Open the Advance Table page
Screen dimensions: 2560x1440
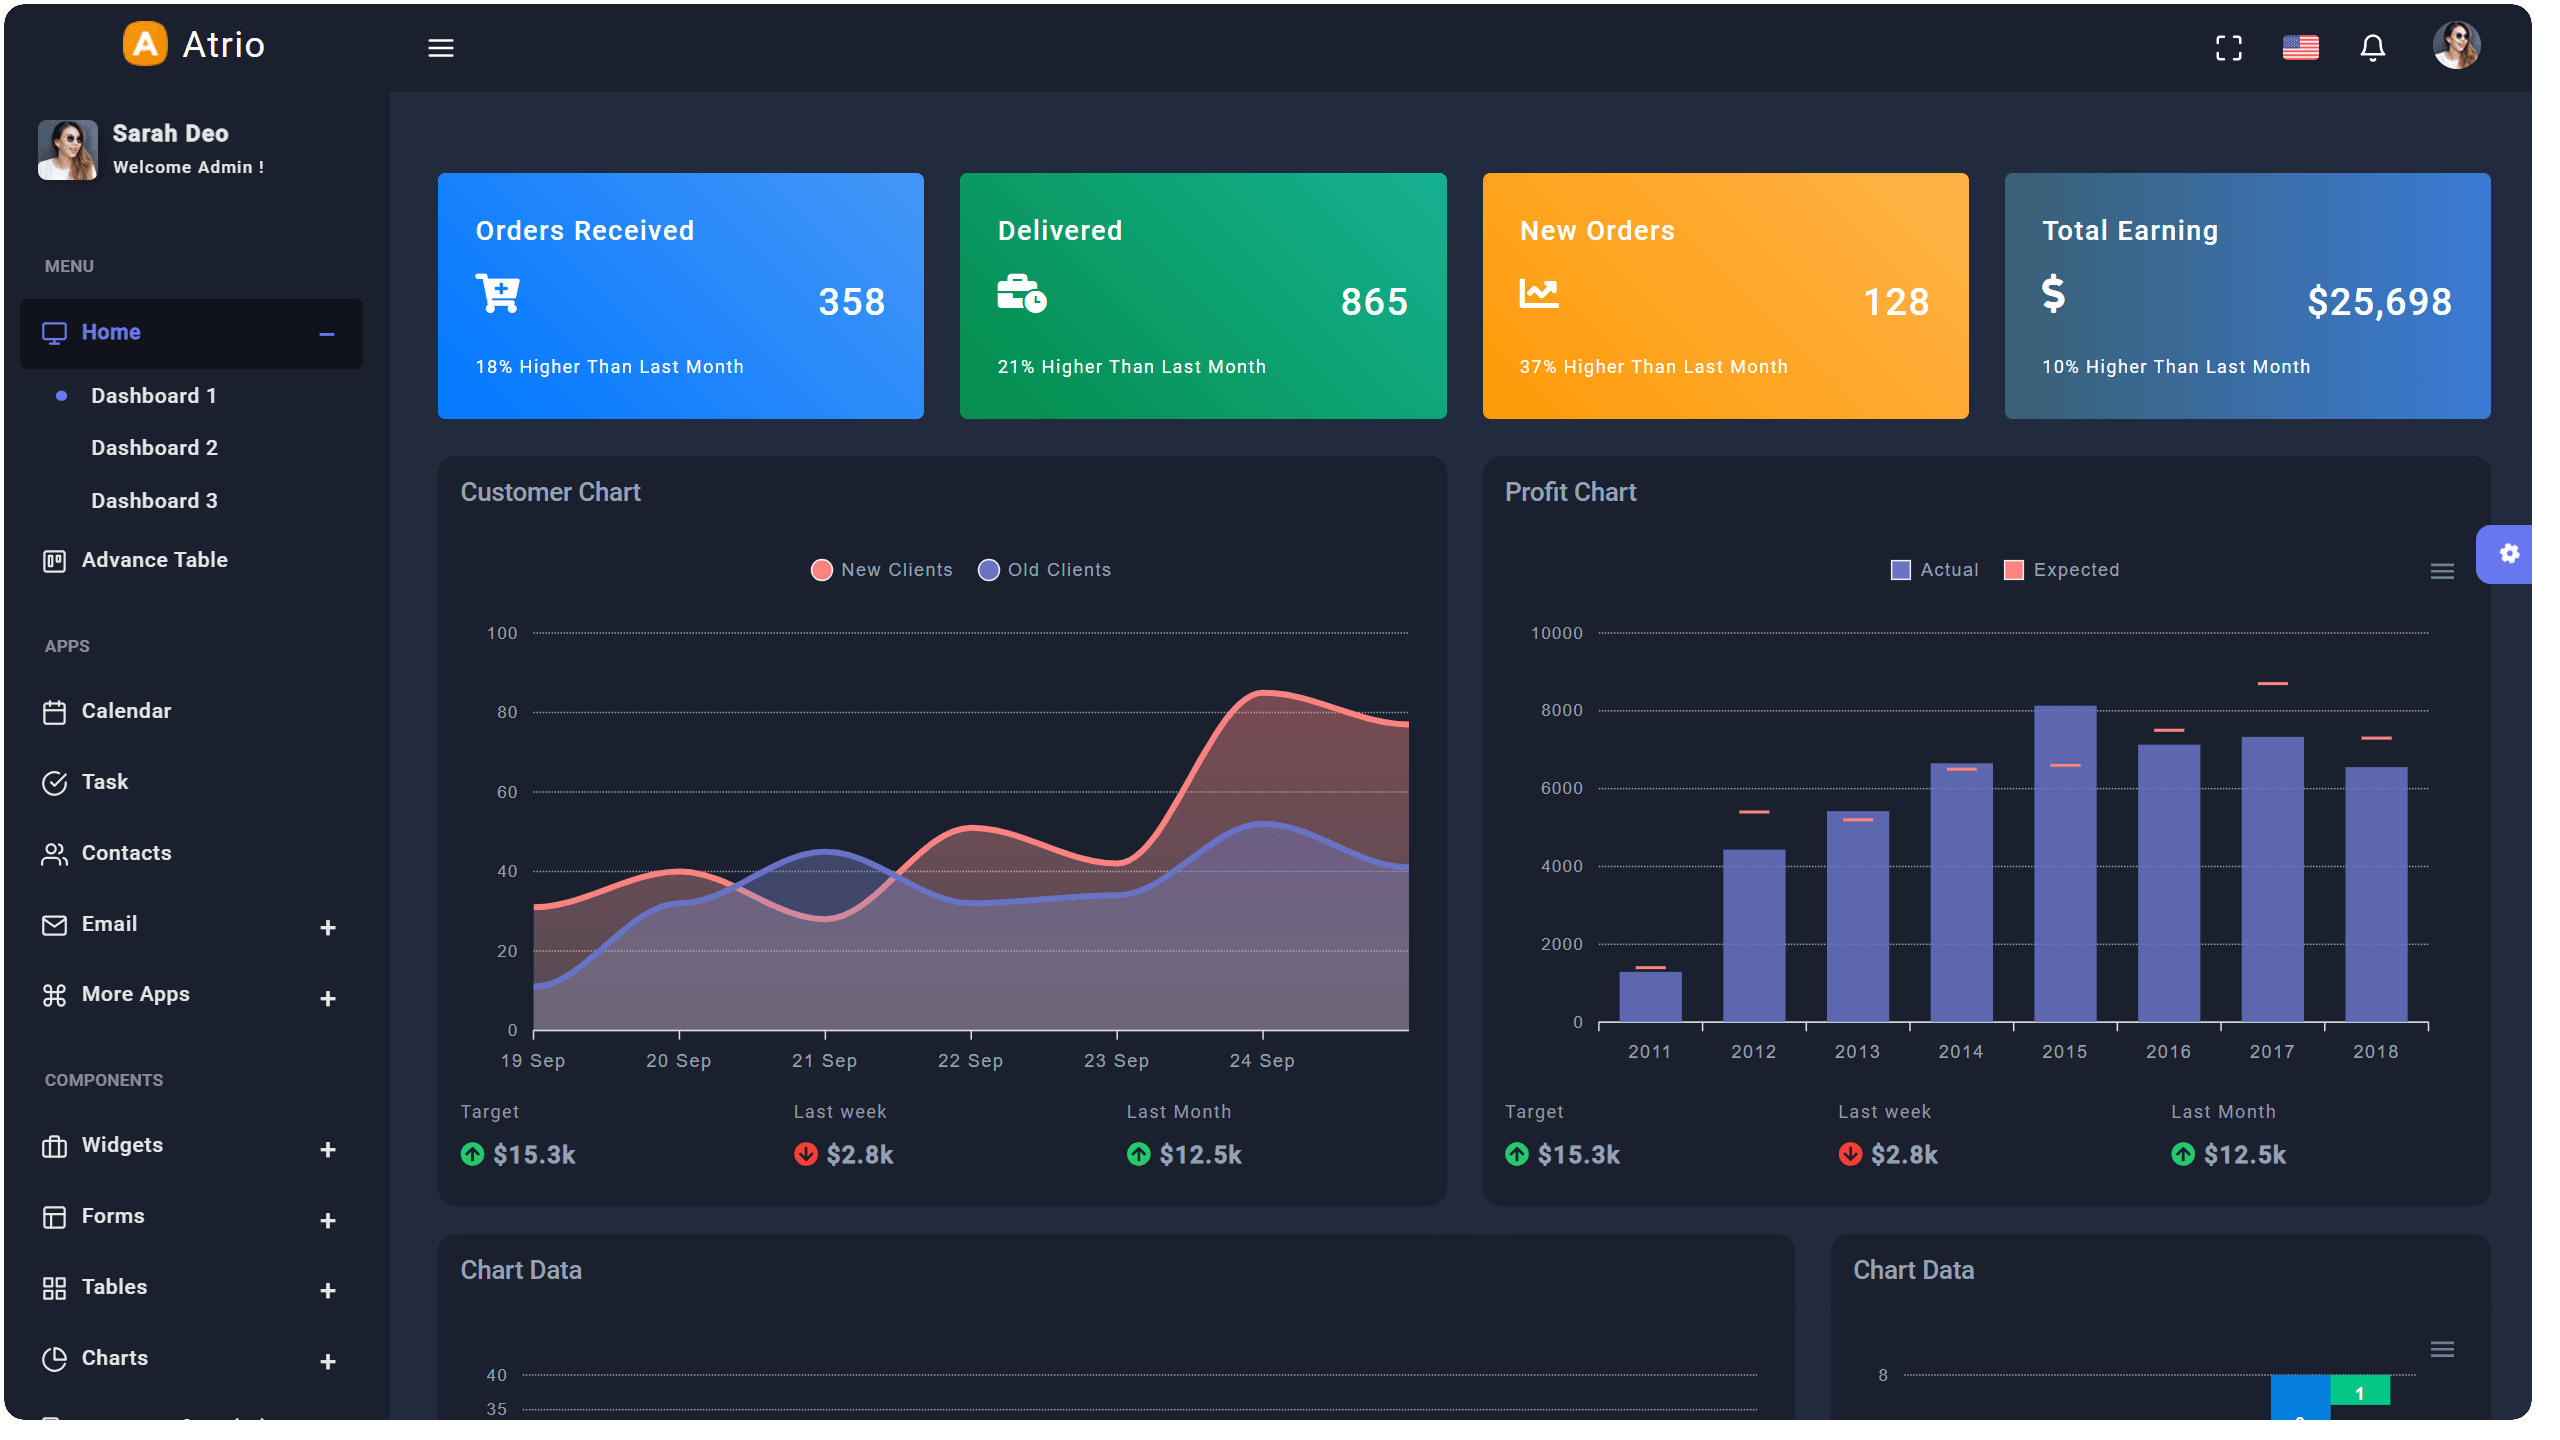coord(154,560)
